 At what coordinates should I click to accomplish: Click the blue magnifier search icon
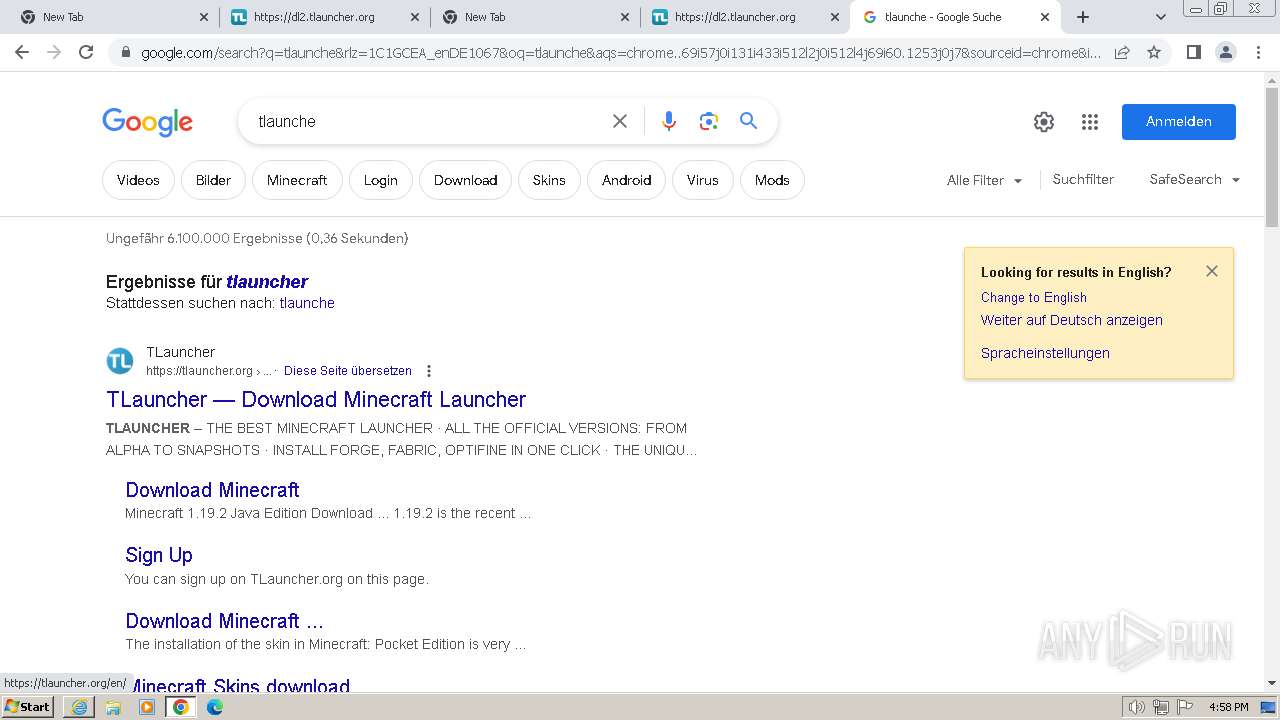tap(748, 121)
